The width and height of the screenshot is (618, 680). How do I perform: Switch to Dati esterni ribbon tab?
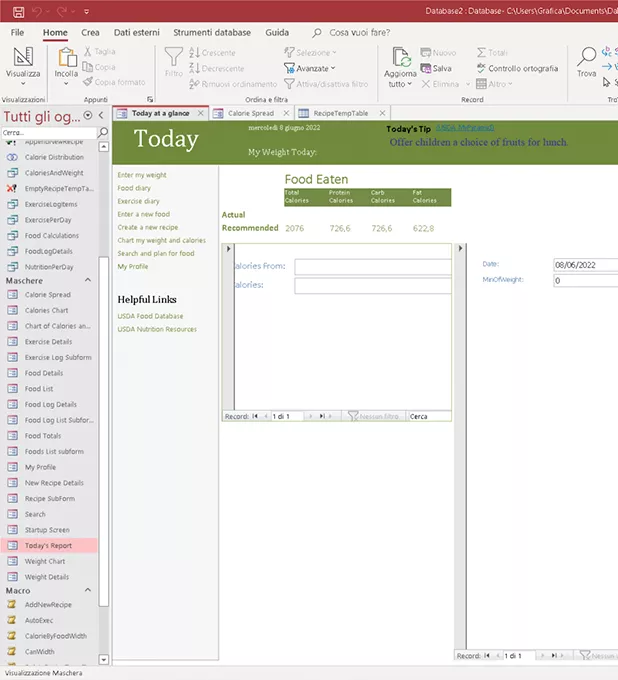pyautogui.click(x=137, y=33)
